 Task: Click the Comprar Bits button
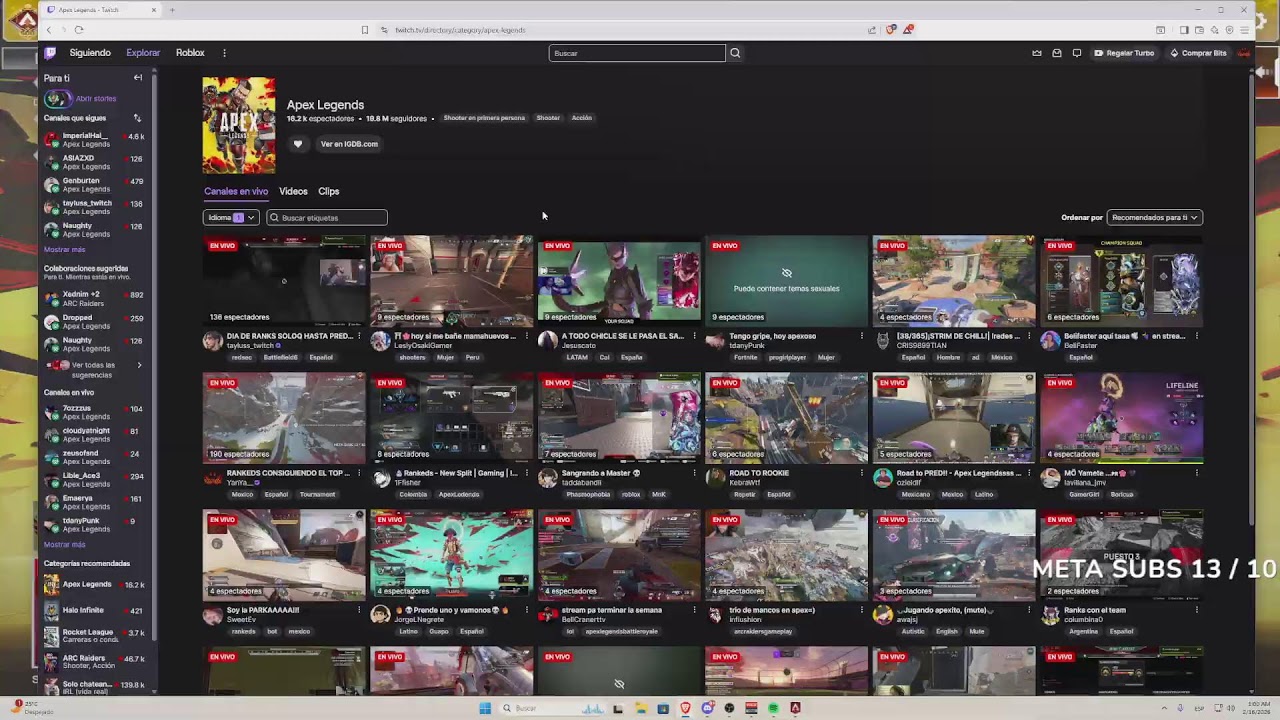pyautogui.click(x=1198, y=53)
